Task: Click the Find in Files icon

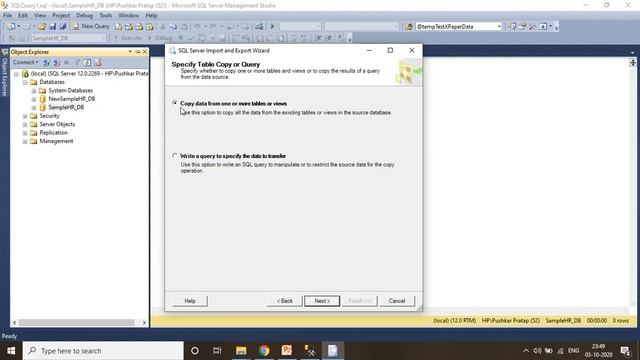Action: point(408,27)
